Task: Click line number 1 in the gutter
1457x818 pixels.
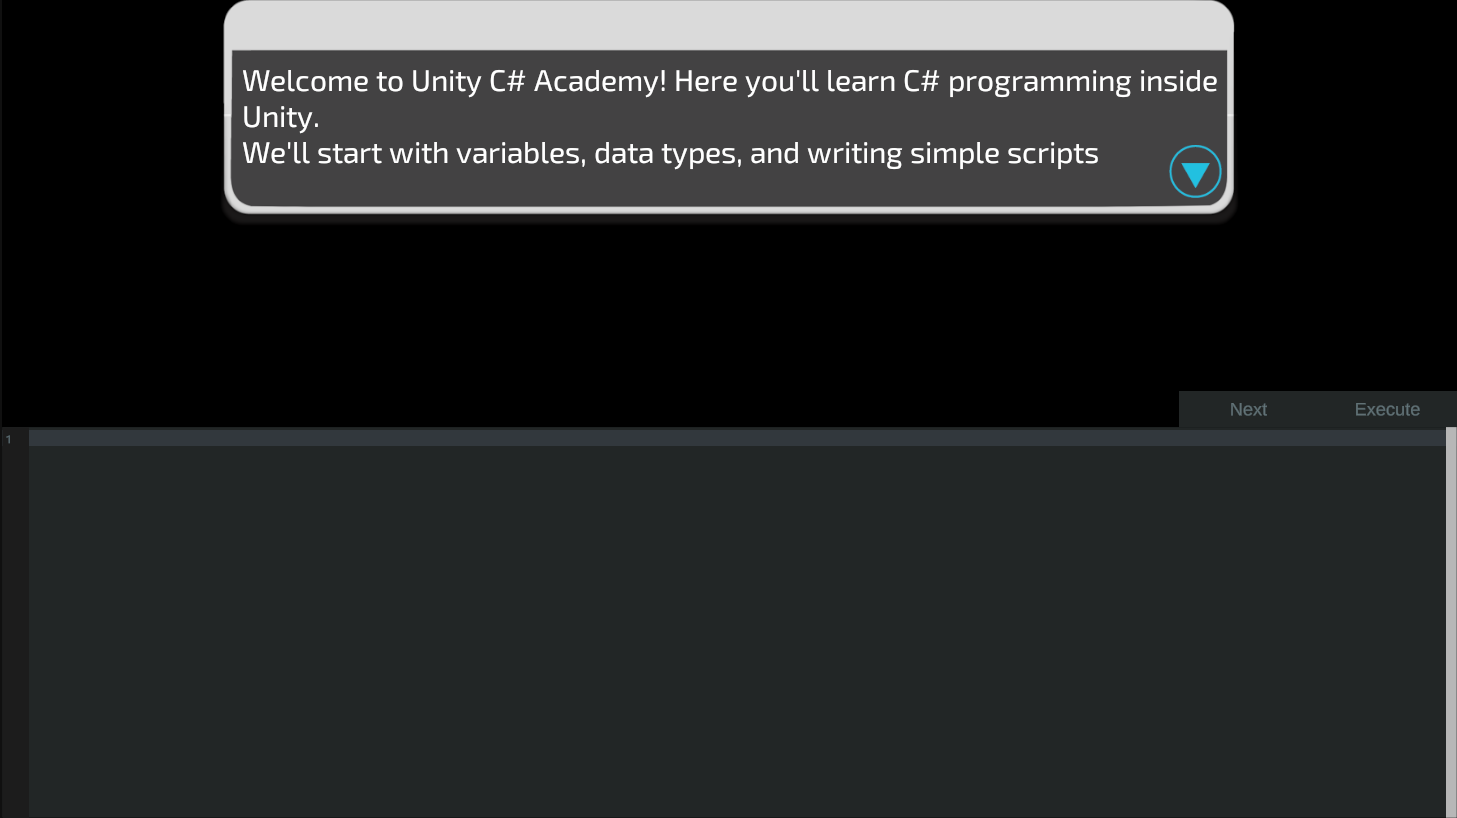Action: coord(9,438)
